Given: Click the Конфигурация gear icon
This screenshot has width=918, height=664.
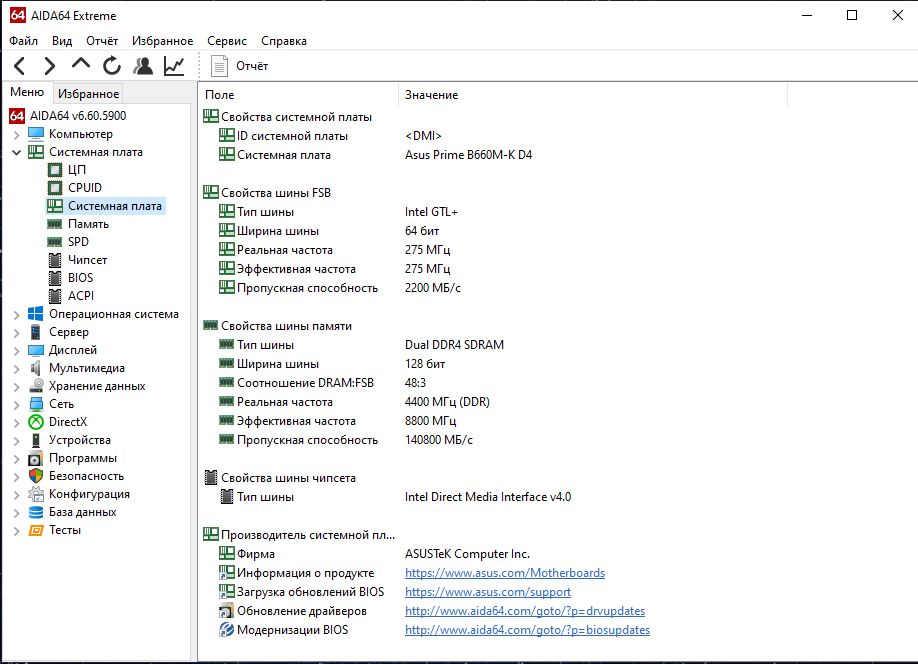Looking at the screenshot, I should [36, 494].
